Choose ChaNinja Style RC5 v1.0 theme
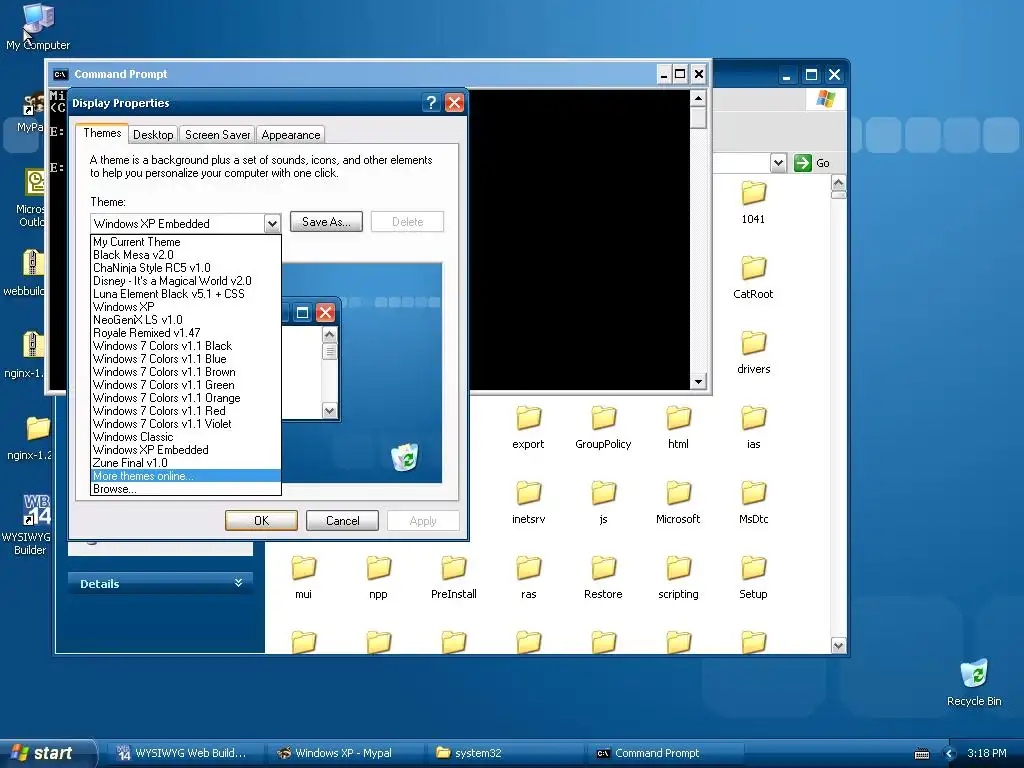The width and height of the screenshot is (1024, 768). (x=185, y=268)
